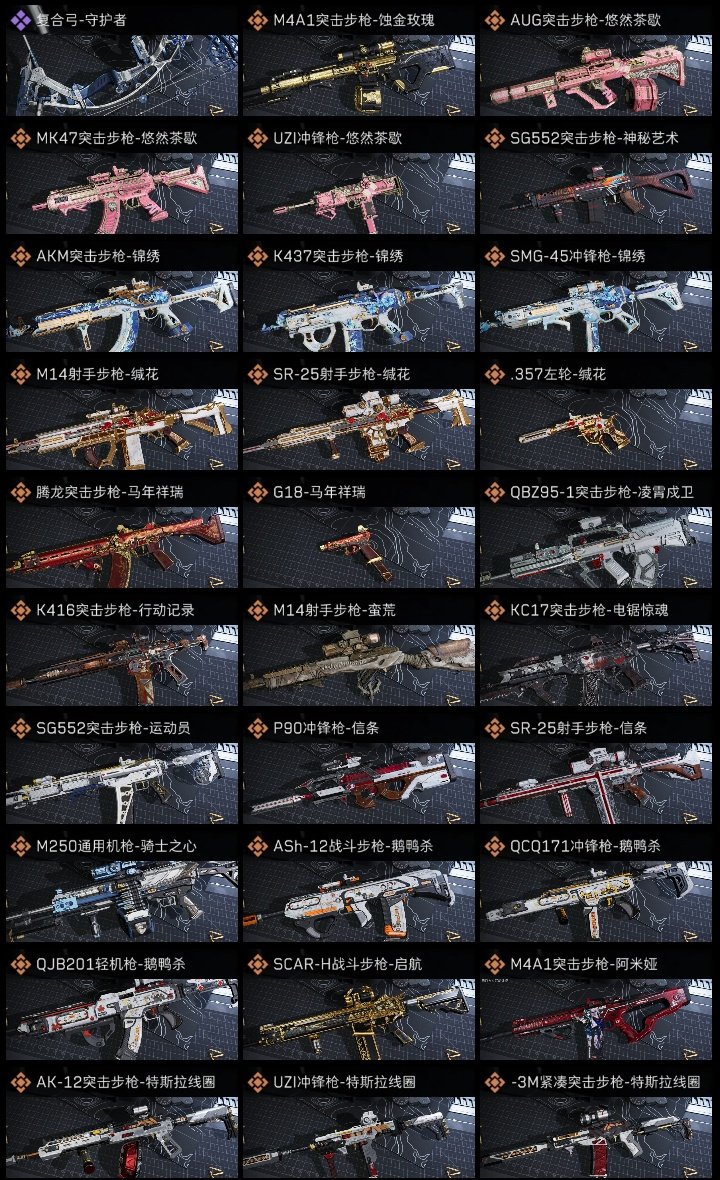Select the M4A1突击步枪-阿米娅 red rifle thumbnail

596,1020
